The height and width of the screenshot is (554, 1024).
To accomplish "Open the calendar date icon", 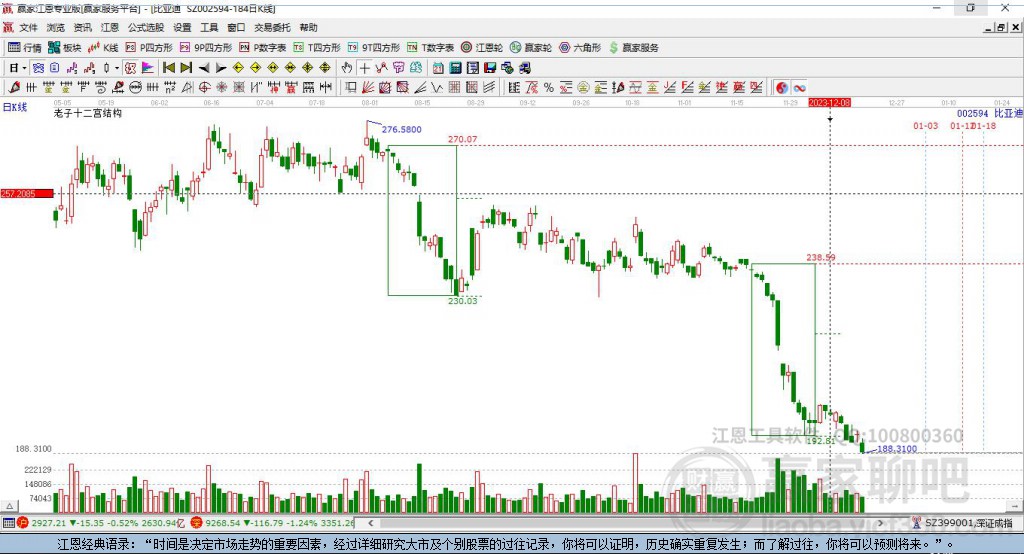I will pos(438,68).
